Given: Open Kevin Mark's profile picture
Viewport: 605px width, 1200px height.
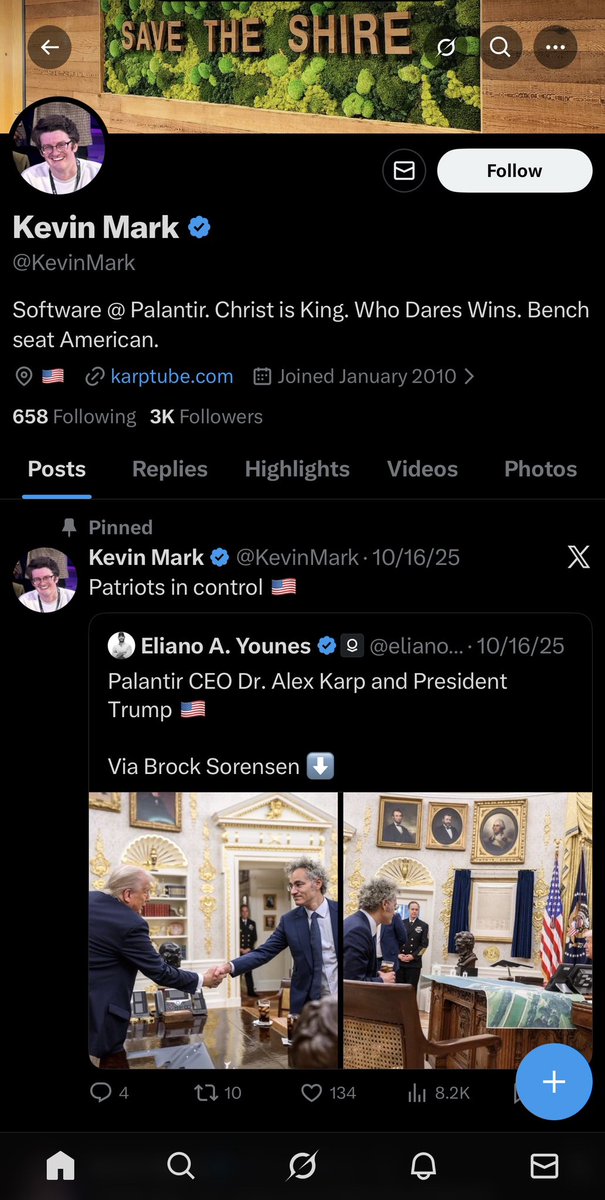Looking at the screenshot, I should click(x=57, y=147).
